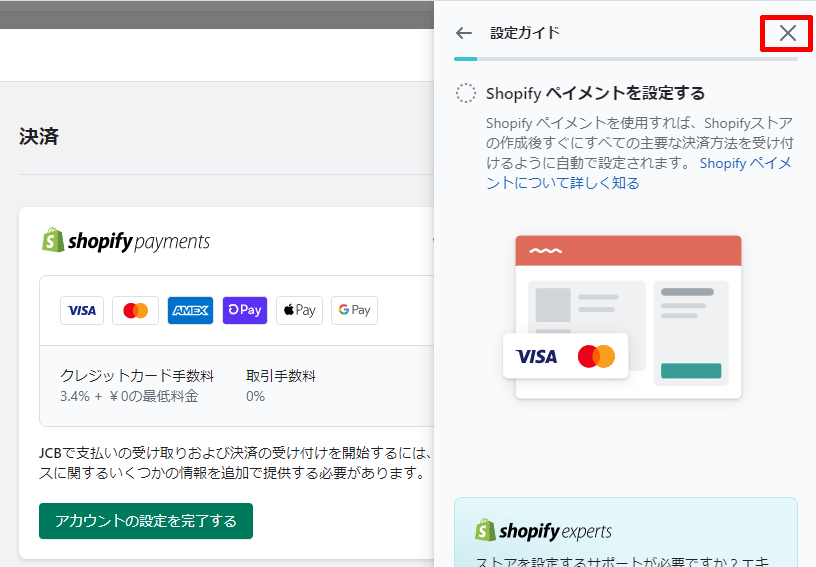Click the Shopify ペイメントを設定する heading
The image size is (816, 567).
(x=595, y=94)
